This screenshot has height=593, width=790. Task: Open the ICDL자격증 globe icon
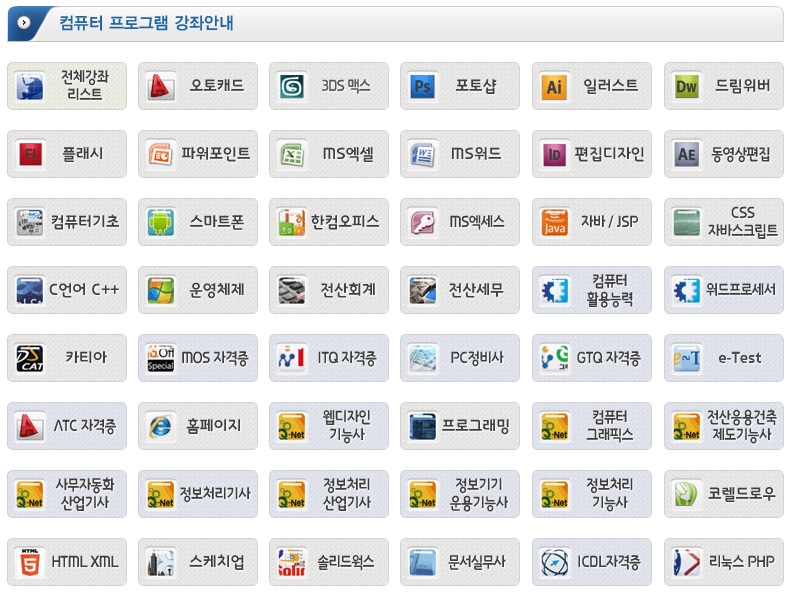[555, 562]
